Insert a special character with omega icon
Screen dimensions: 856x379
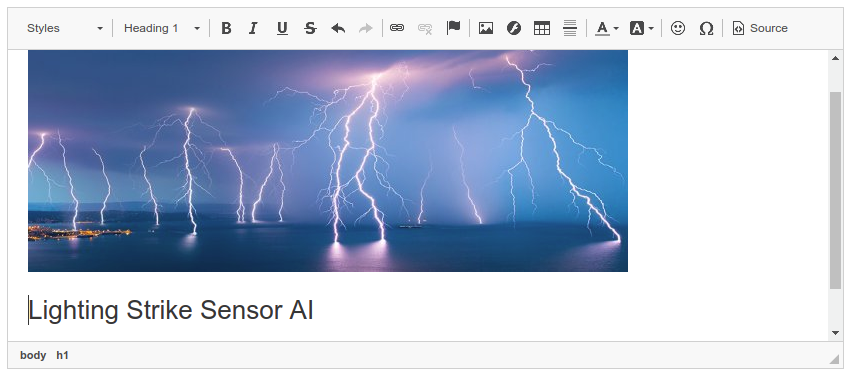click(706, 28)
